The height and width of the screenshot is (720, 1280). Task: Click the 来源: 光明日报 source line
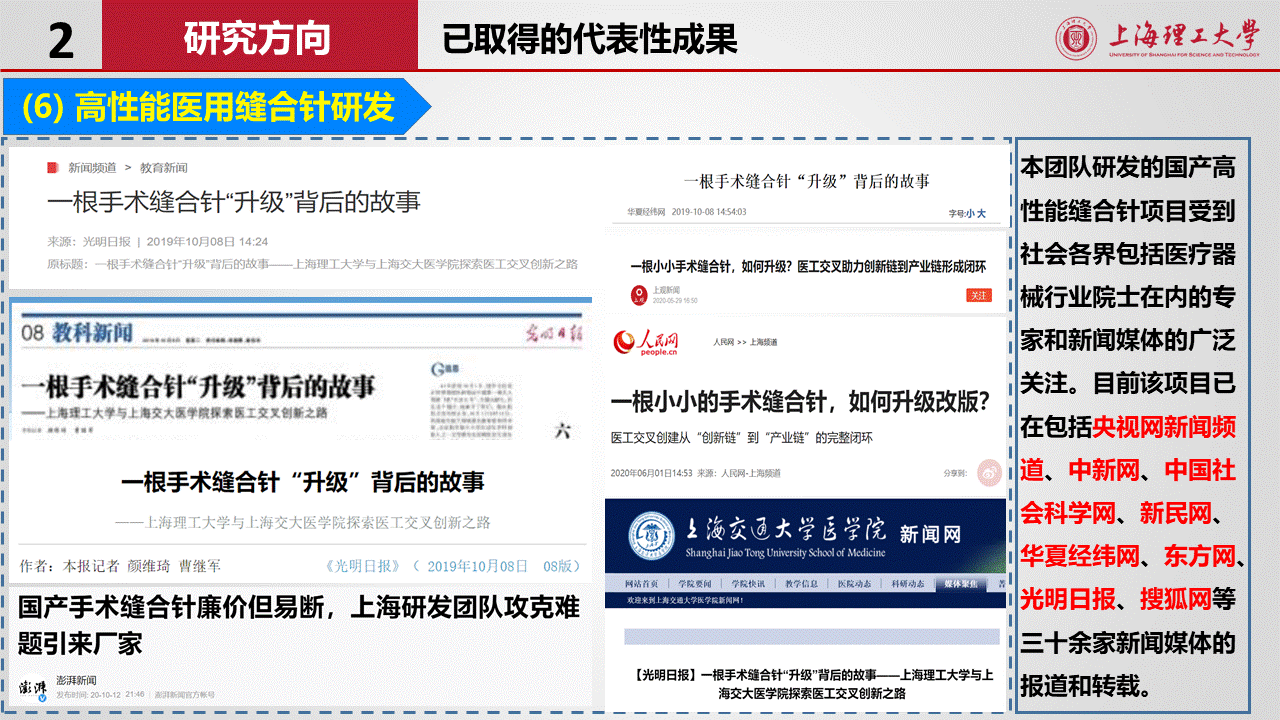(x=157, y=241)
